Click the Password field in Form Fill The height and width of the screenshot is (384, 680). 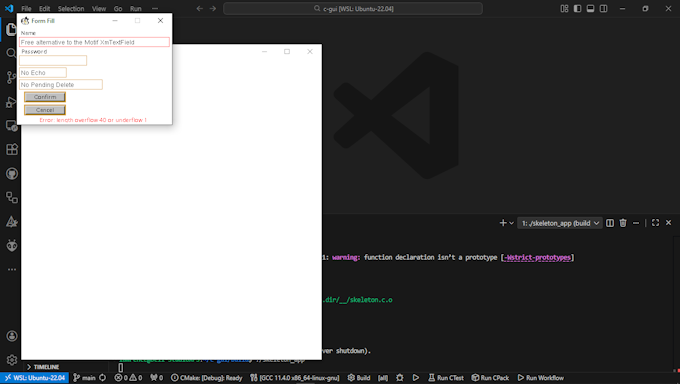click(x=53, y=60)
